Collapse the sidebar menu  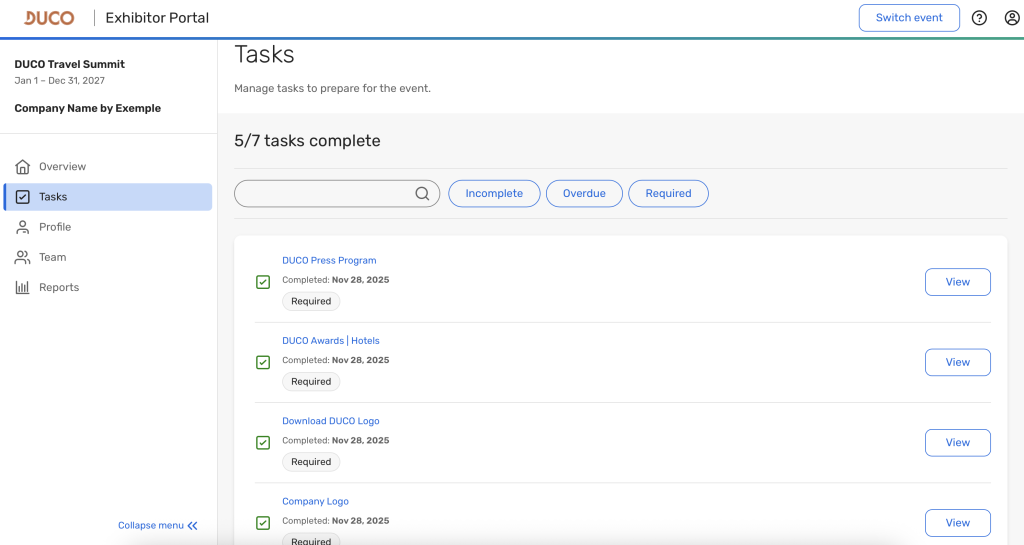158,525
